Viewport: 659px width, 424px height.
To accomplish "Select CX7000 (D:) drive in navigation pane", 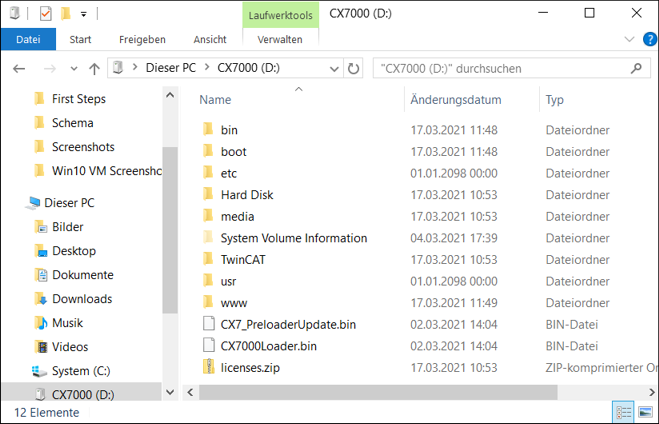I will pos(83,395).
